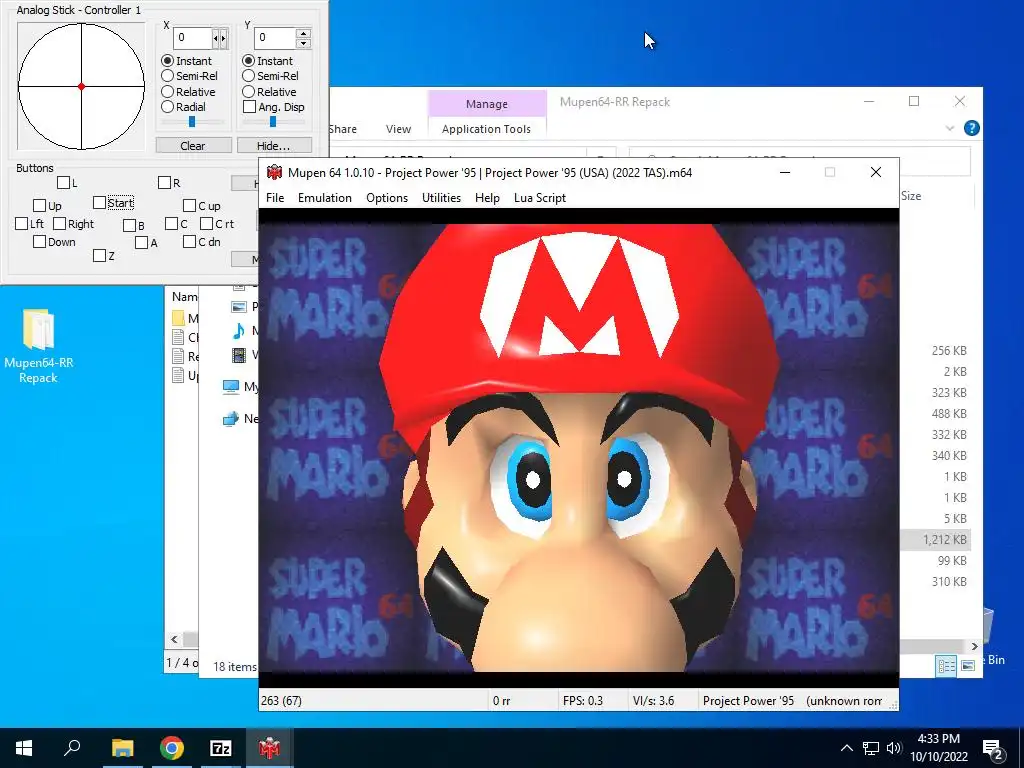Open File Explorer from the taskbar
Viewport: 1024px width, 768px height.
[x=122, y=748]
